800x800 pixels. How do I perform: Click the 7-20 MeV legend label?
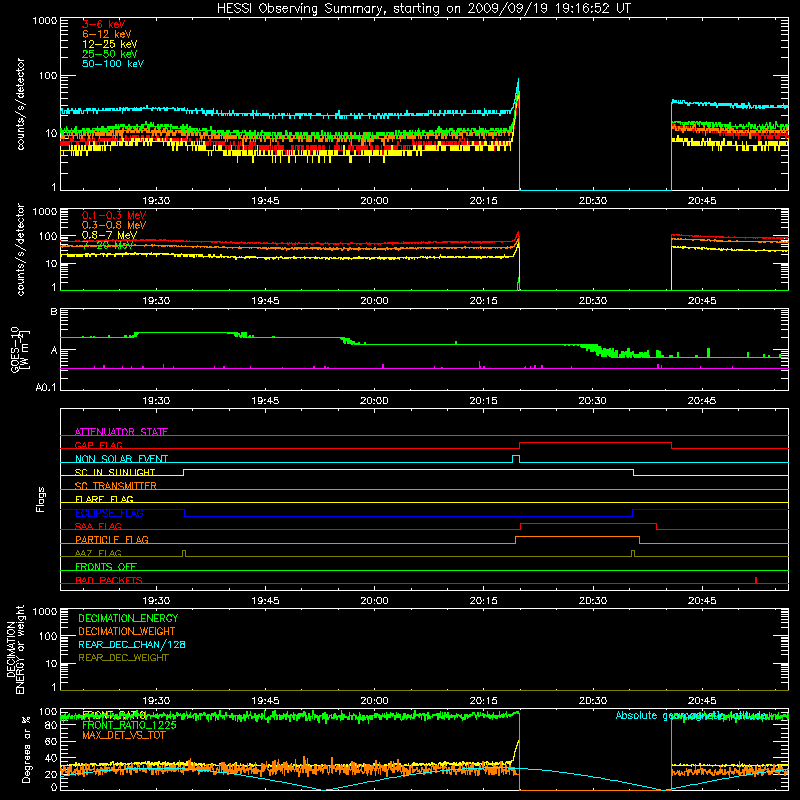tap(108, 245)
